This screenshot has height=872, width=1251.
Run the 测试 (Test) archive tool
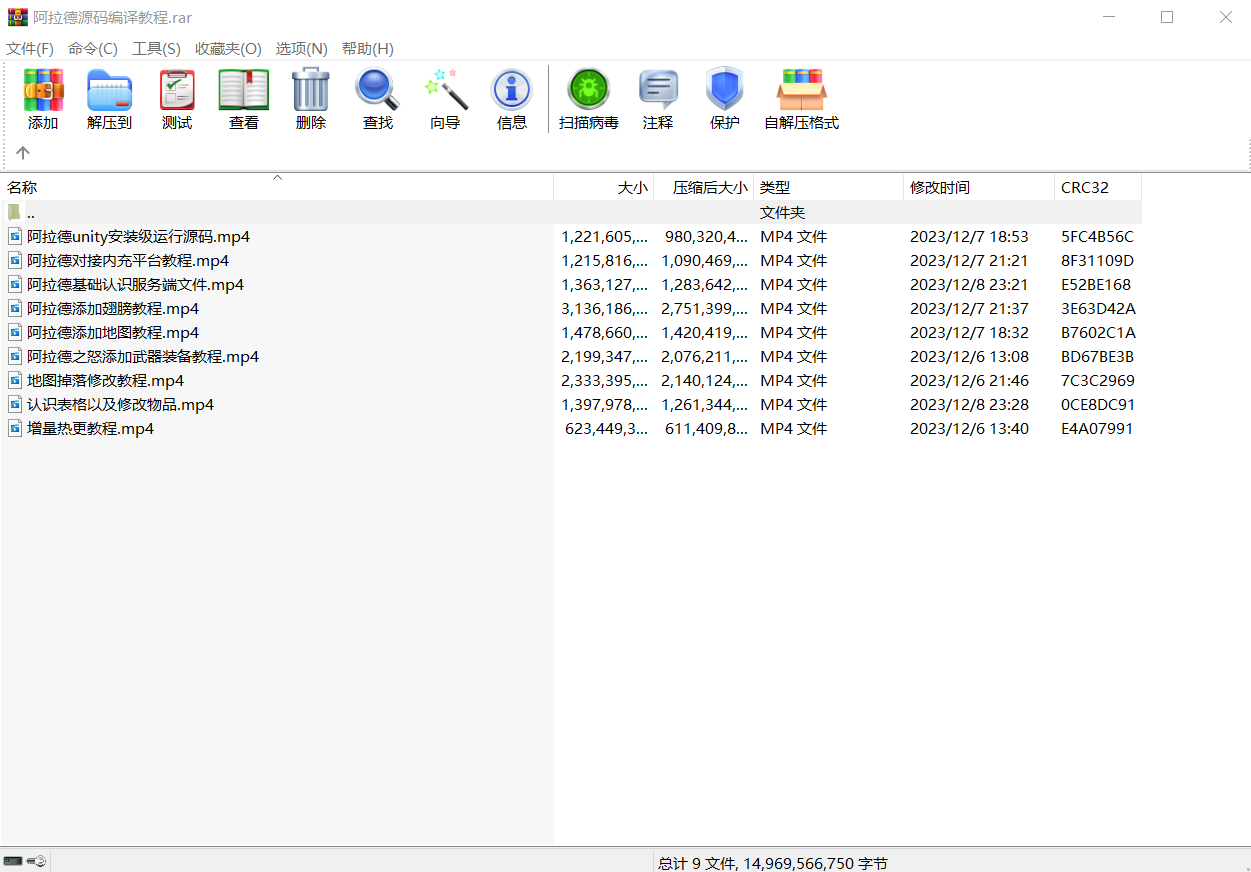(177, 99)
